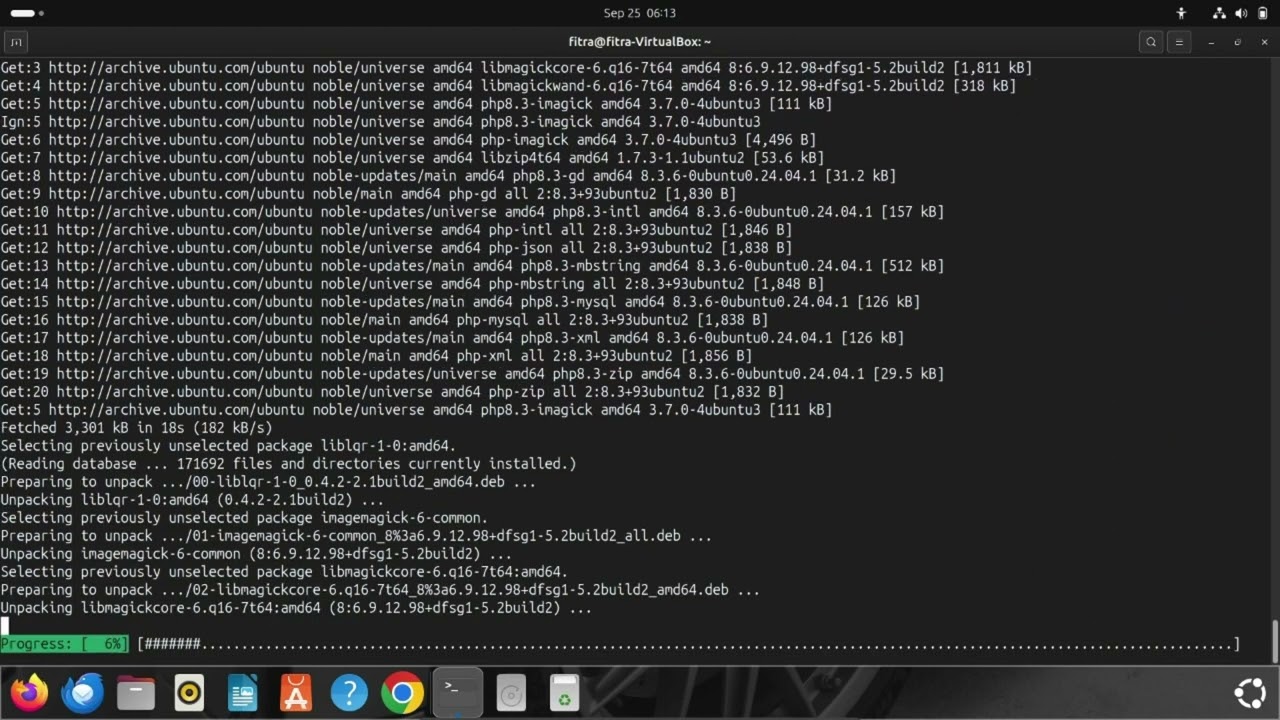Viewport: 1280px width, 720px height.
Task: Click the Get:7 libzip4t64 line
Action: click(x=412, y=158)
